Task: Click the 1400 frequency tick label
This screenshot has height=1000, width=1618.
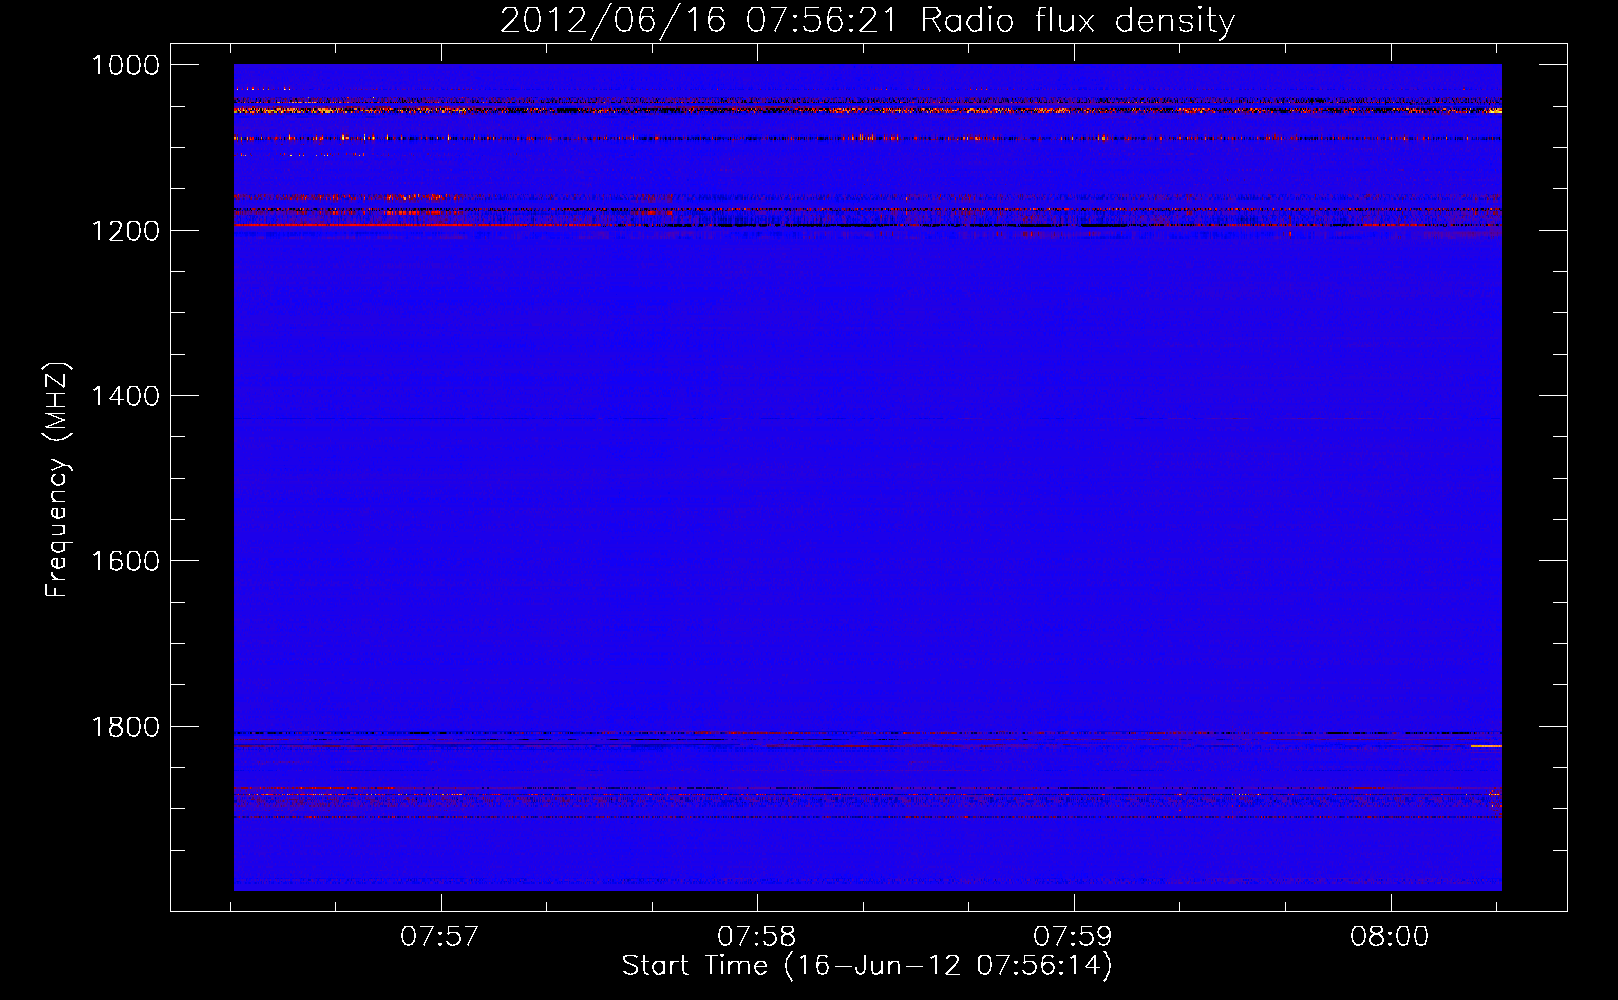Action: coord(125,396)
